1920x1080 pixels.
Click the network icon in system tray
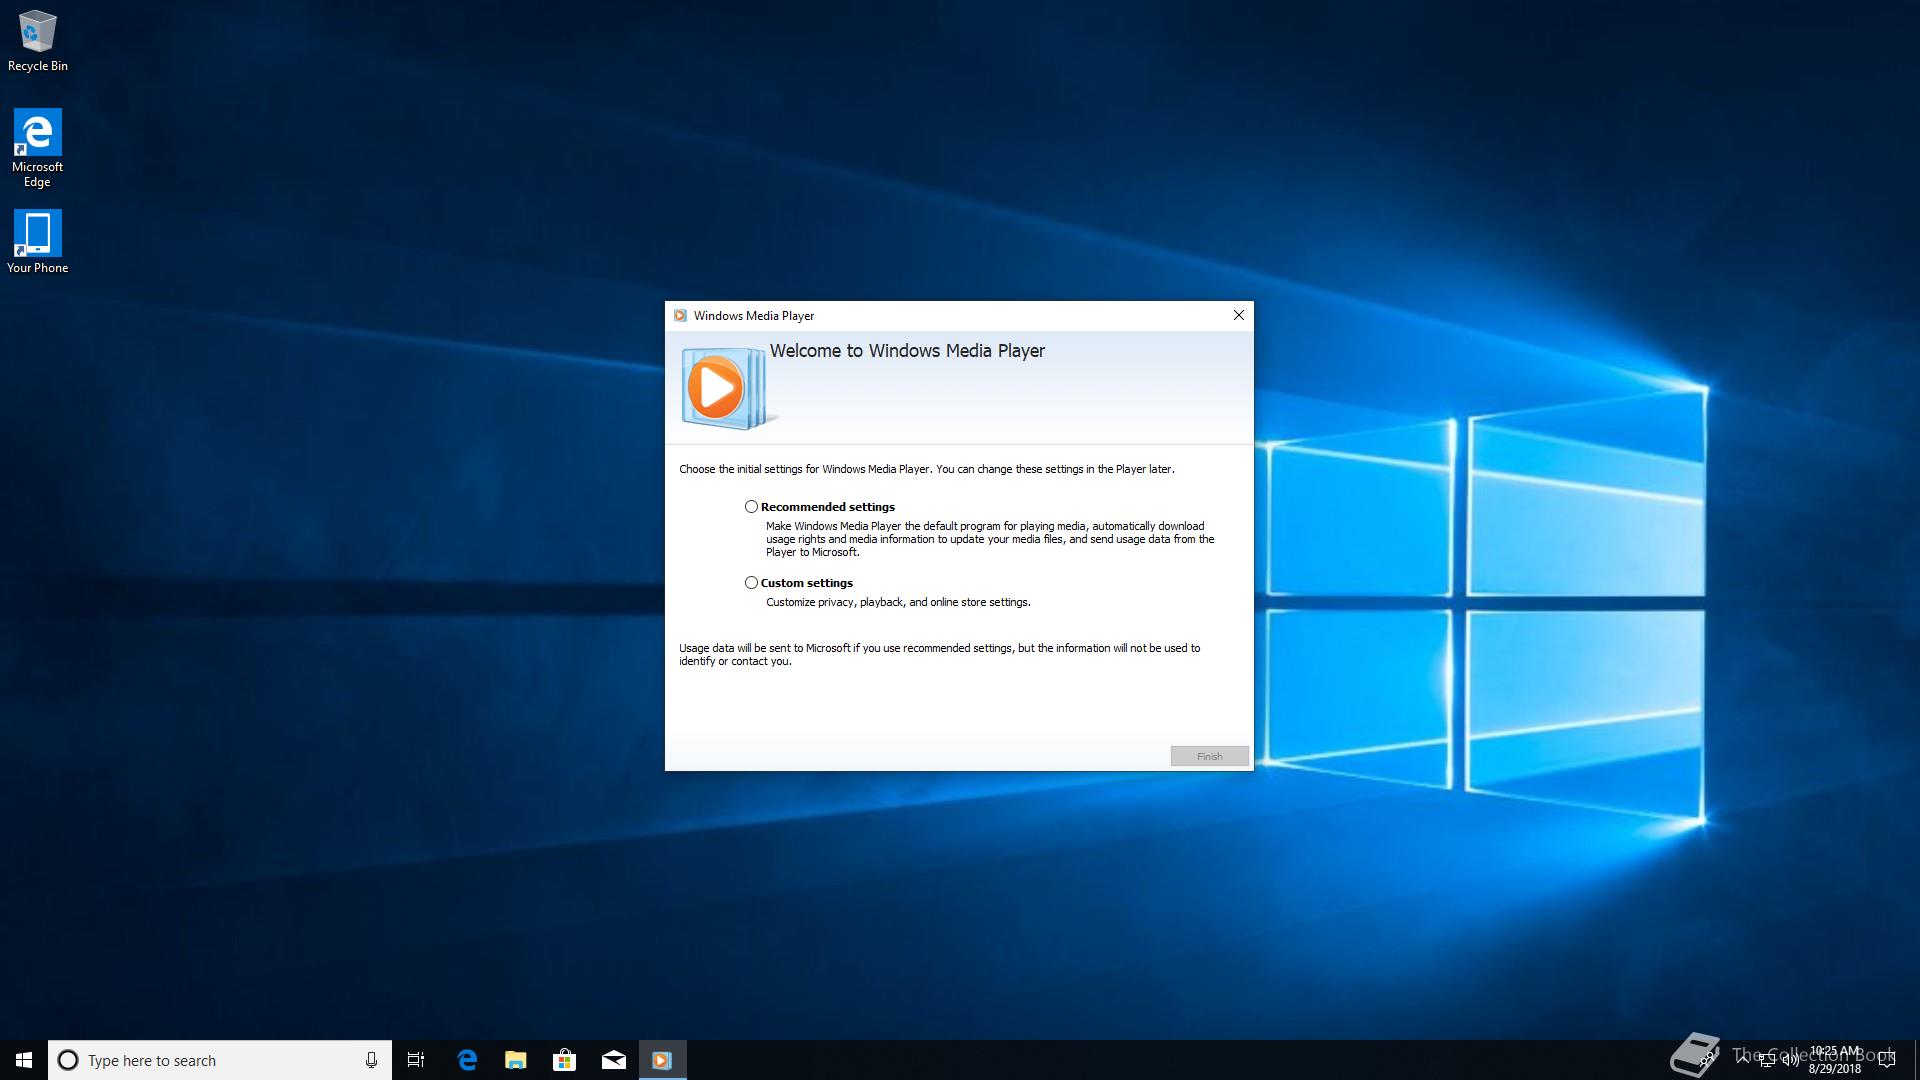tap(1766, 1061)
